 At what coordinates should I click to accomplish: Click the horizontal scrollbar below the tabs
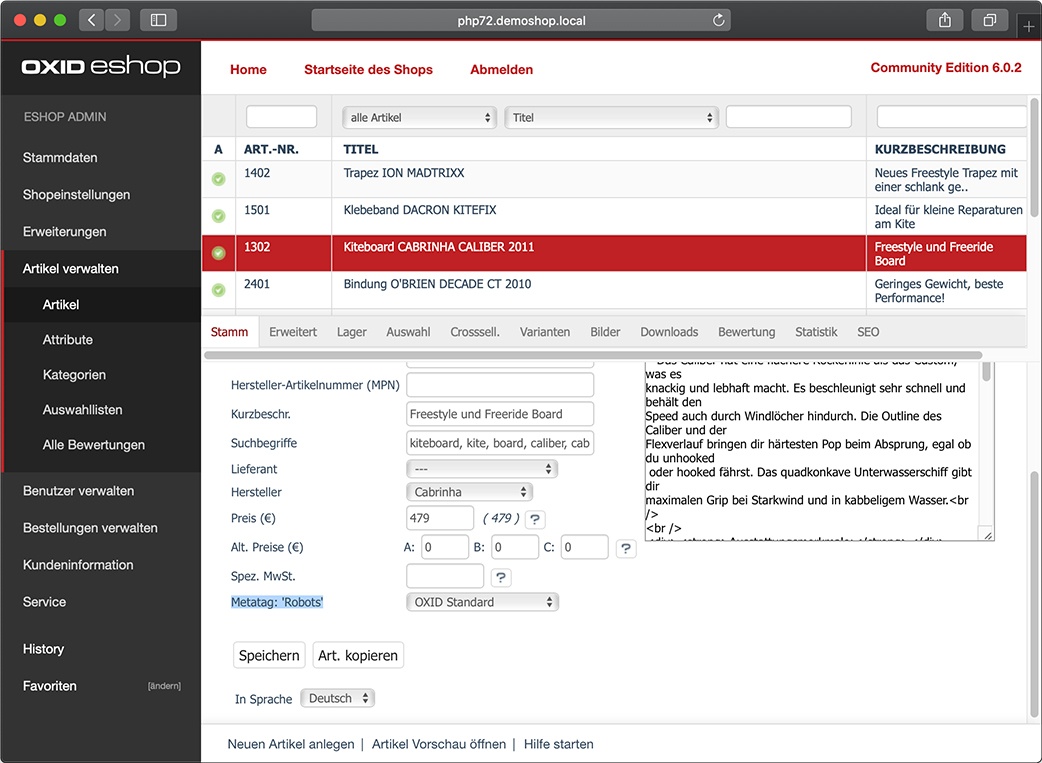point(593,355)
